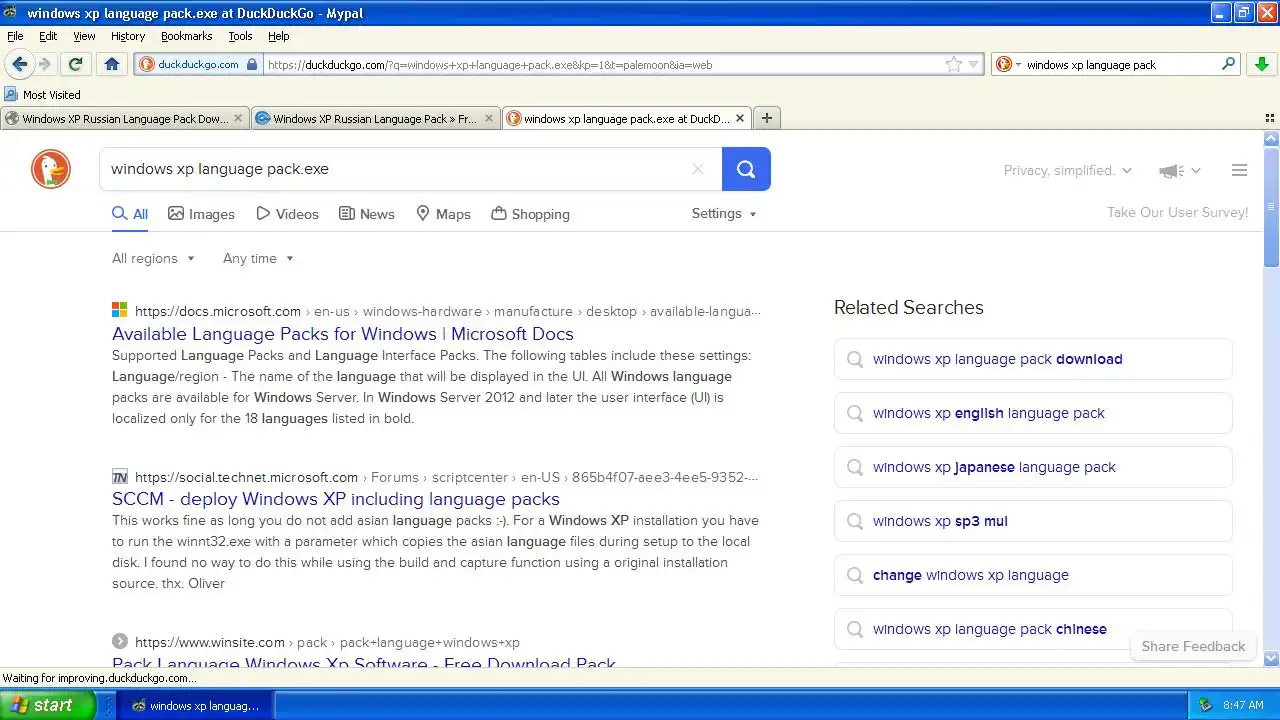Click the Mypal taskbar window button
Screen dimensions: 1280x720
click(x=196, y=705)
